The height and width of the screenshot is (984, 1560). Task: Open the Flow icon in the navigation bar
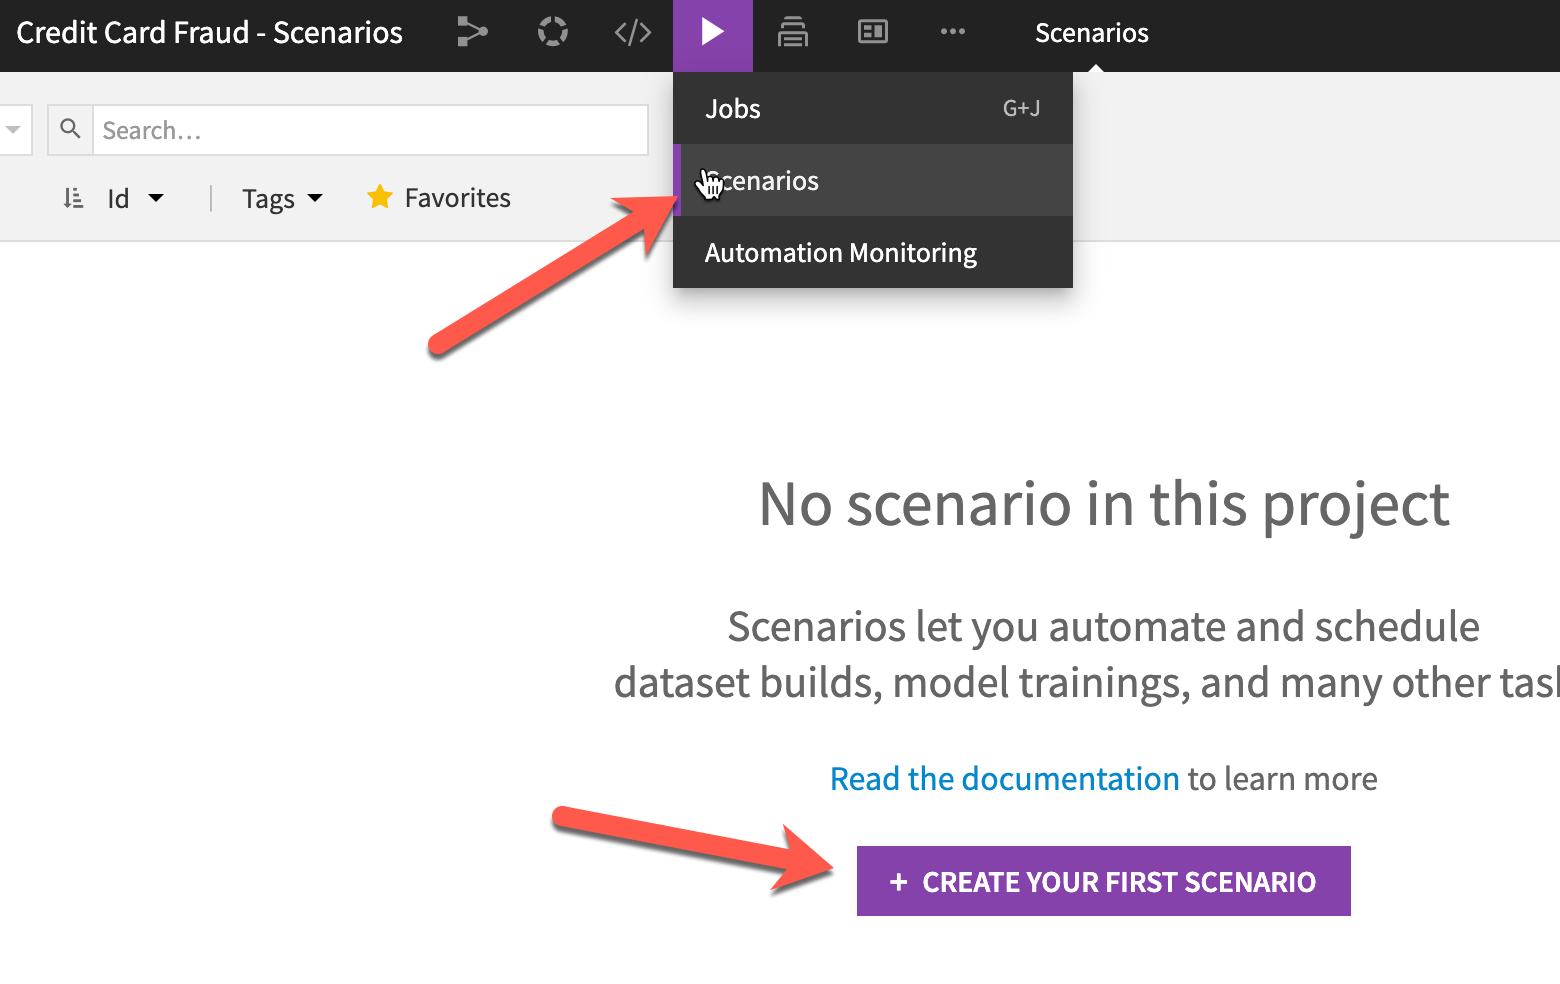pyautogui.click(x=472, y=32)
